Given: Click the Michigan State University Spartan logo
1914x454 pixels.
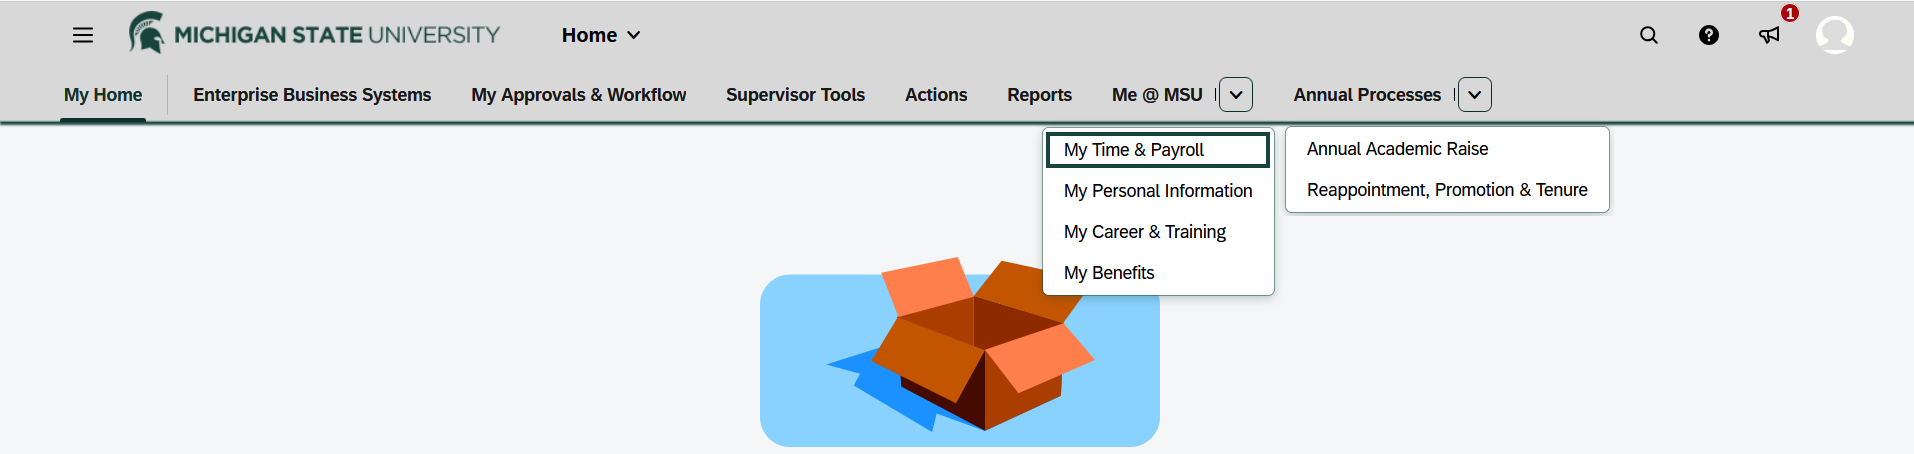Looking at the screenshot, I should (314, 34).
